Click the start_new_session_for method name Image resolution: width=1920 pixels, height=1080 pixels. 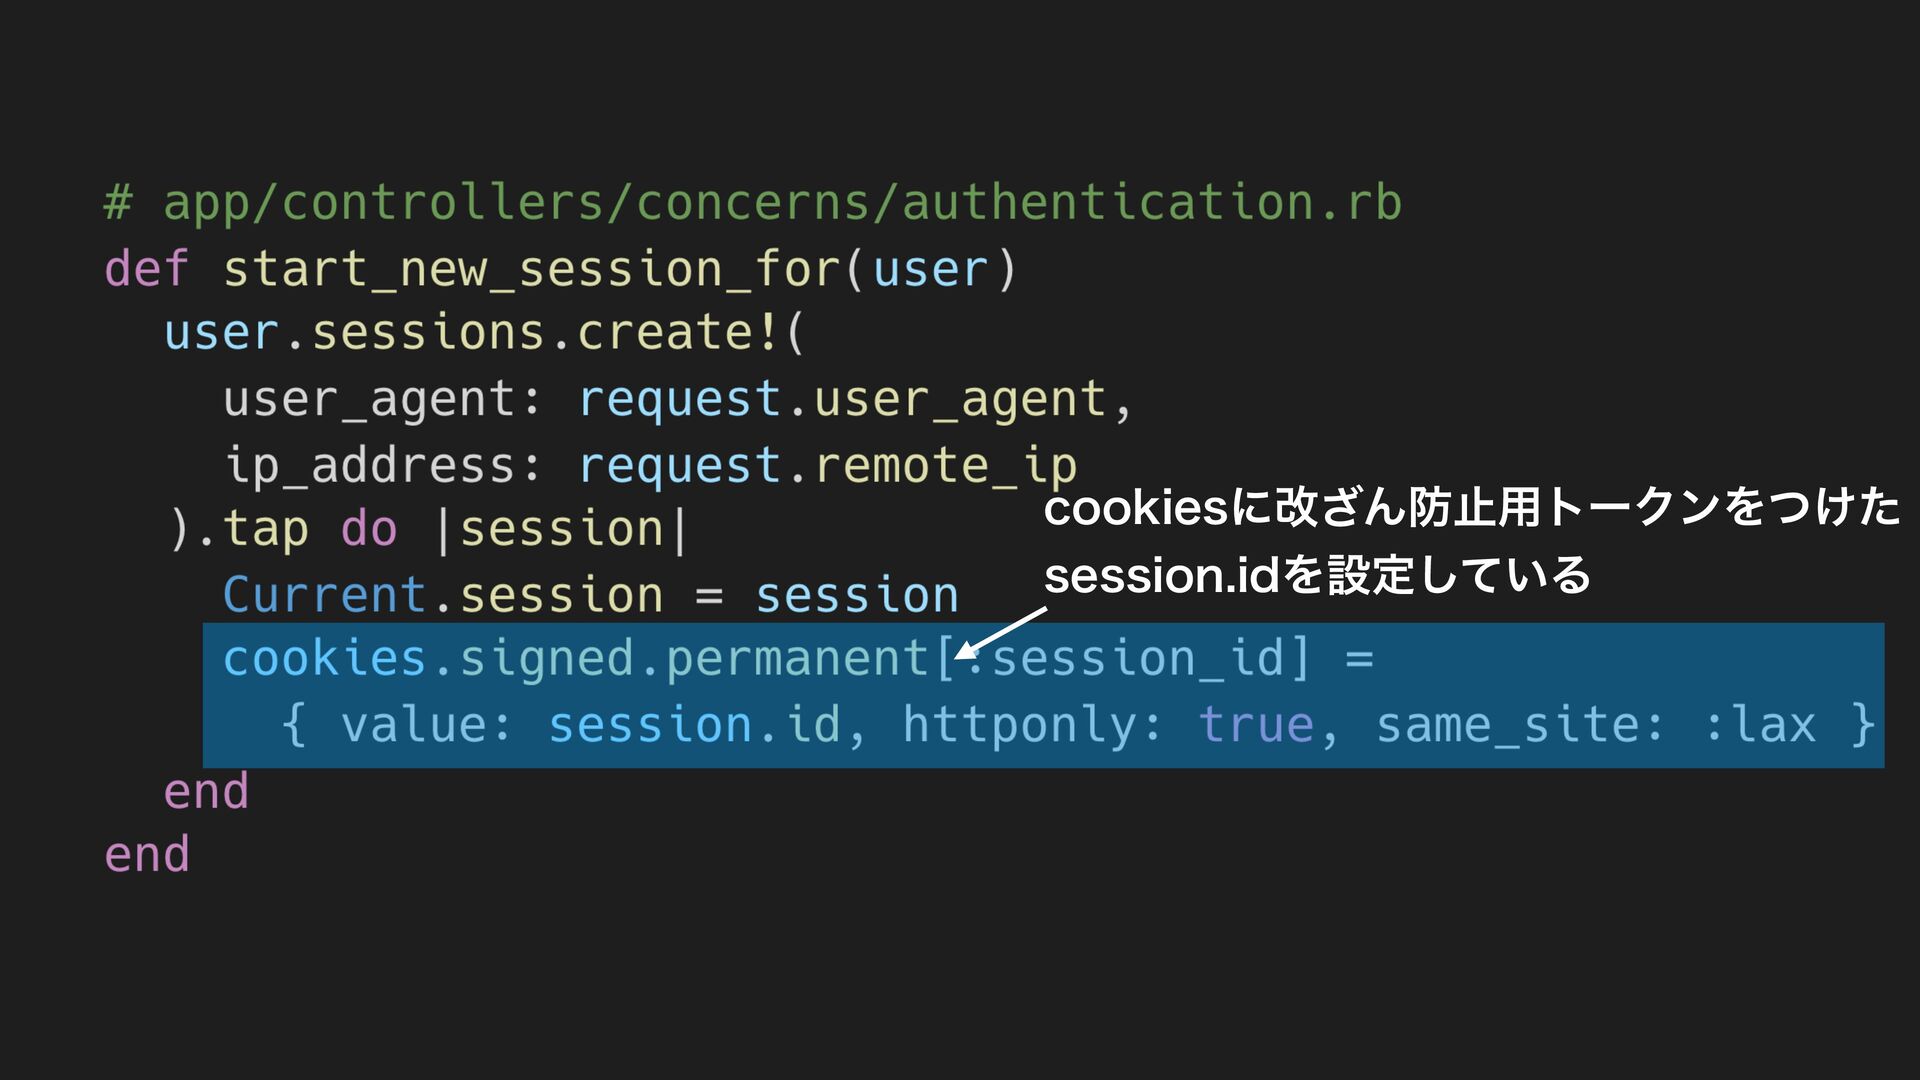coord(531,269)
